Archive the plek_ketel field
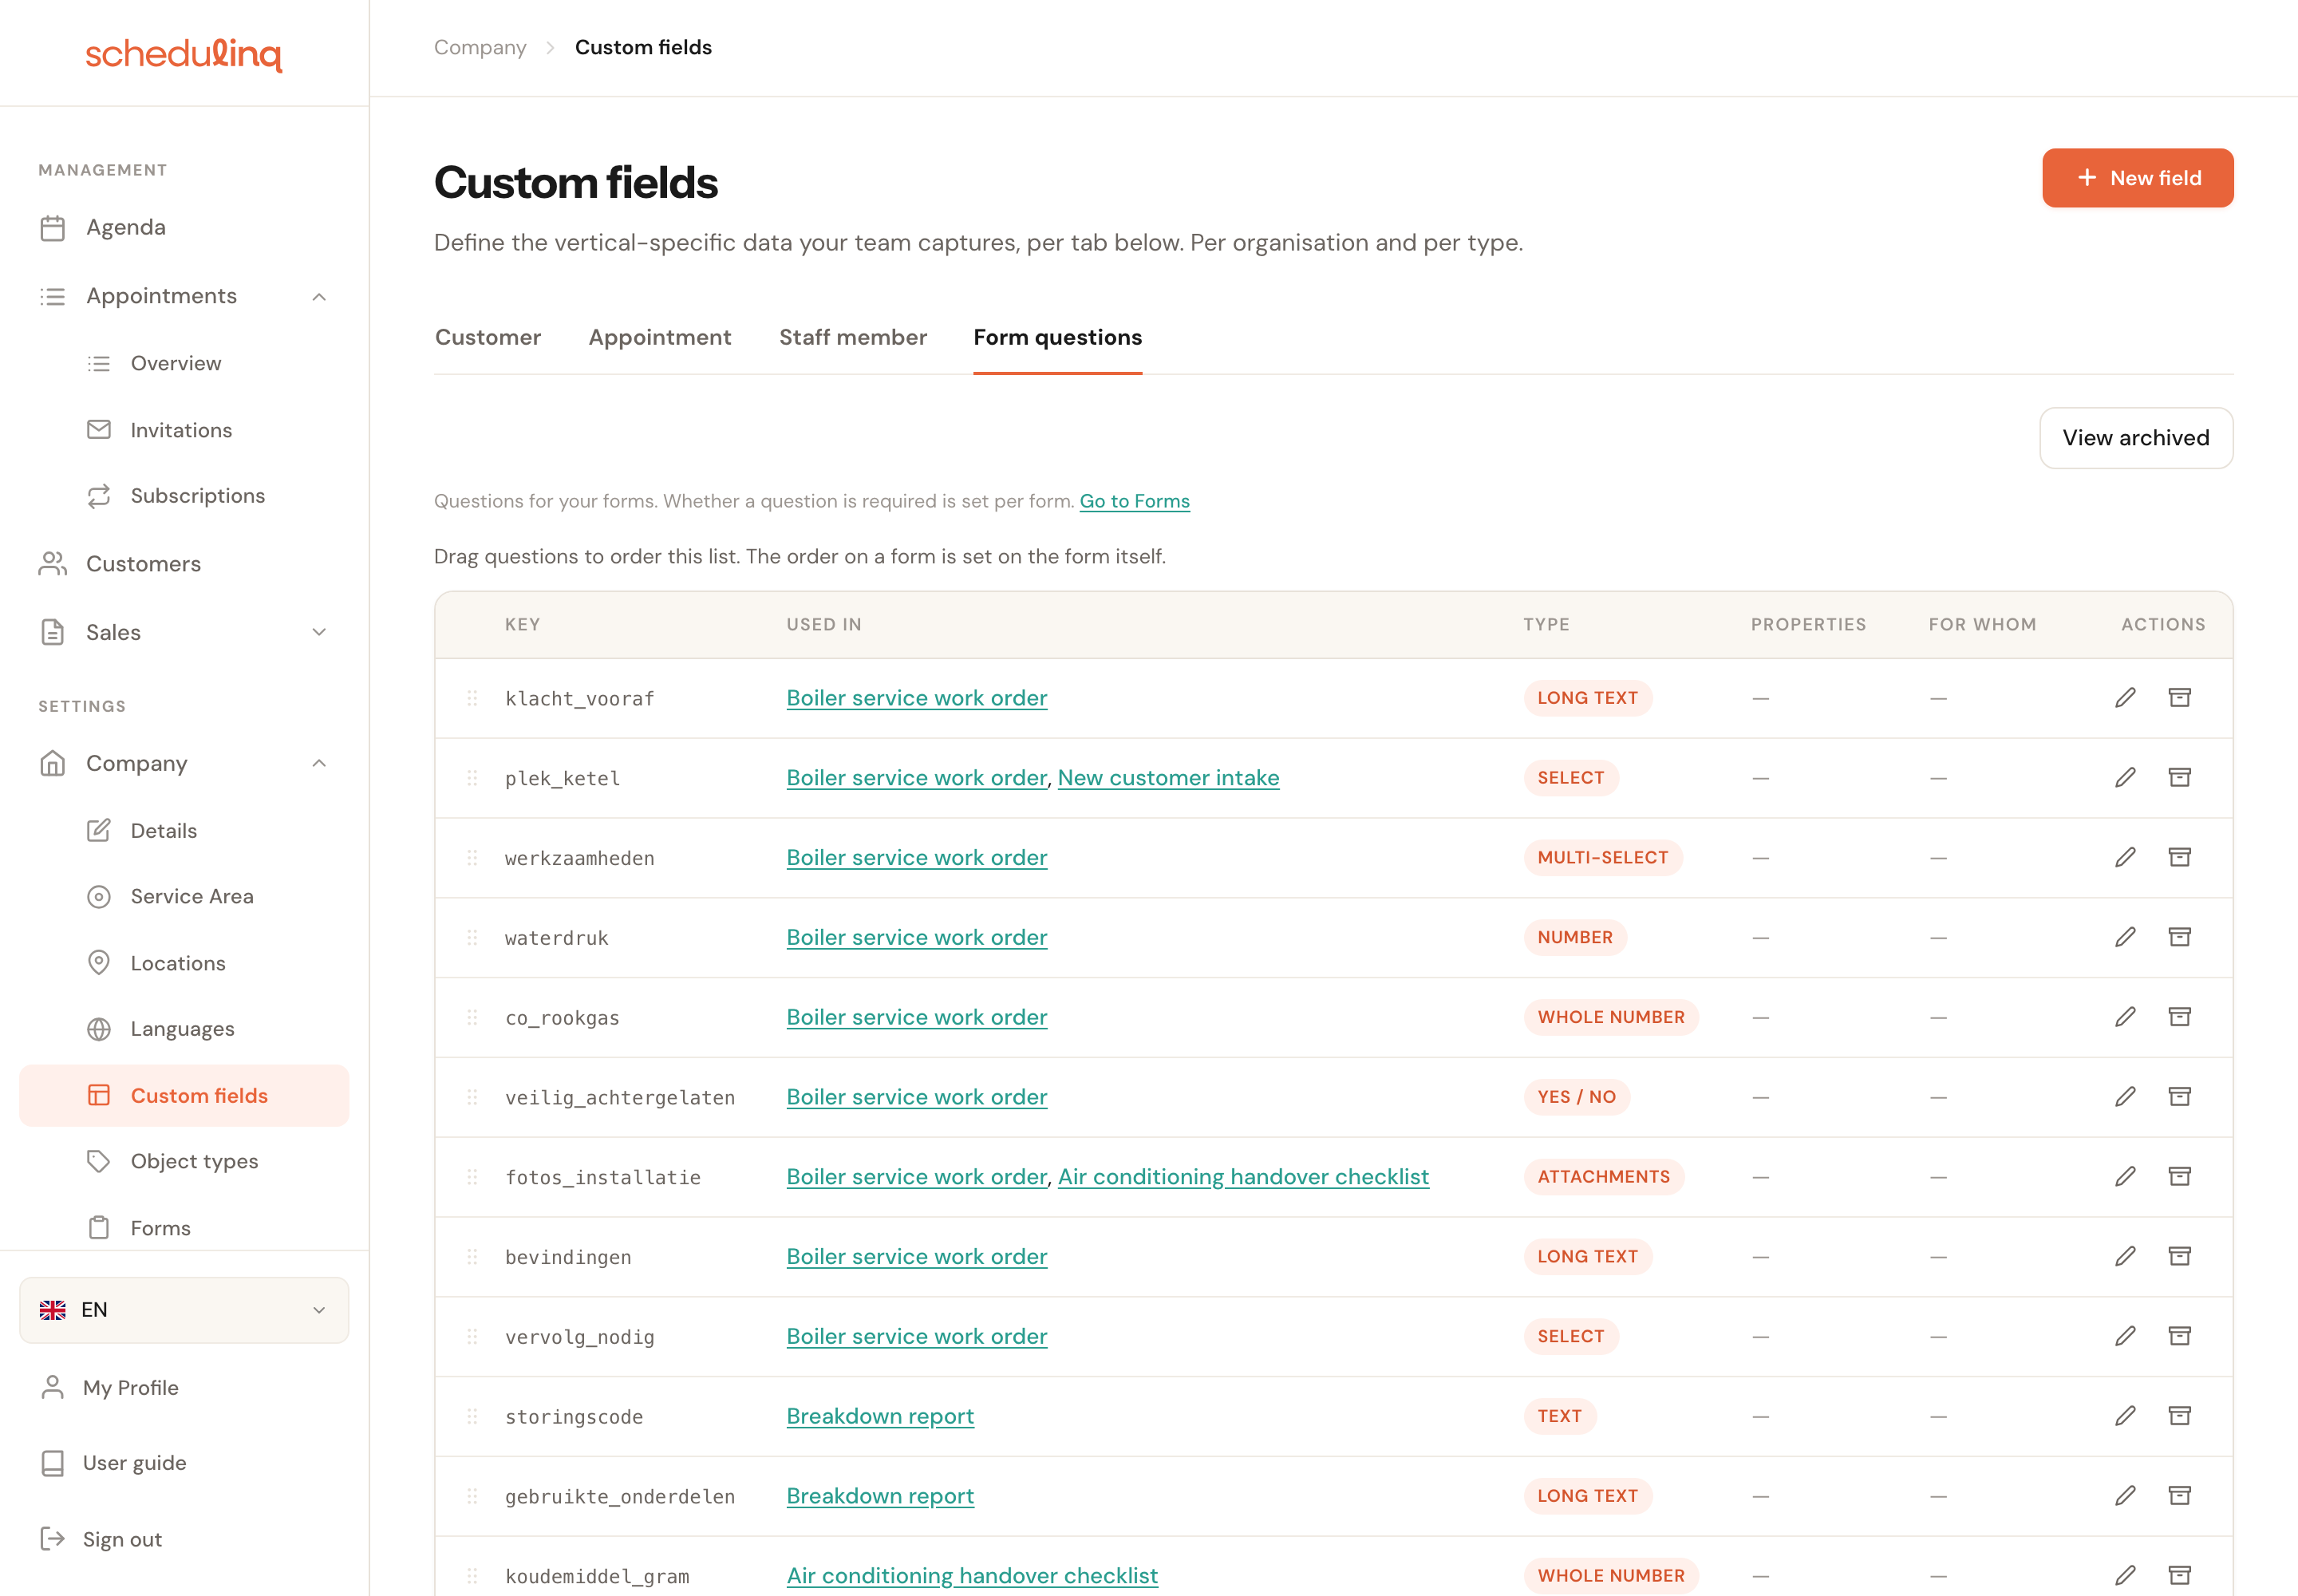2298x1596 pixels. point(2179,777)
